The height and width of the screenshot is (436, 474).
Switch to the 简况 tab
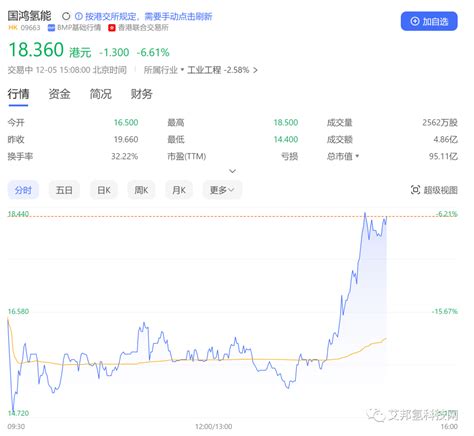[100, 94]
